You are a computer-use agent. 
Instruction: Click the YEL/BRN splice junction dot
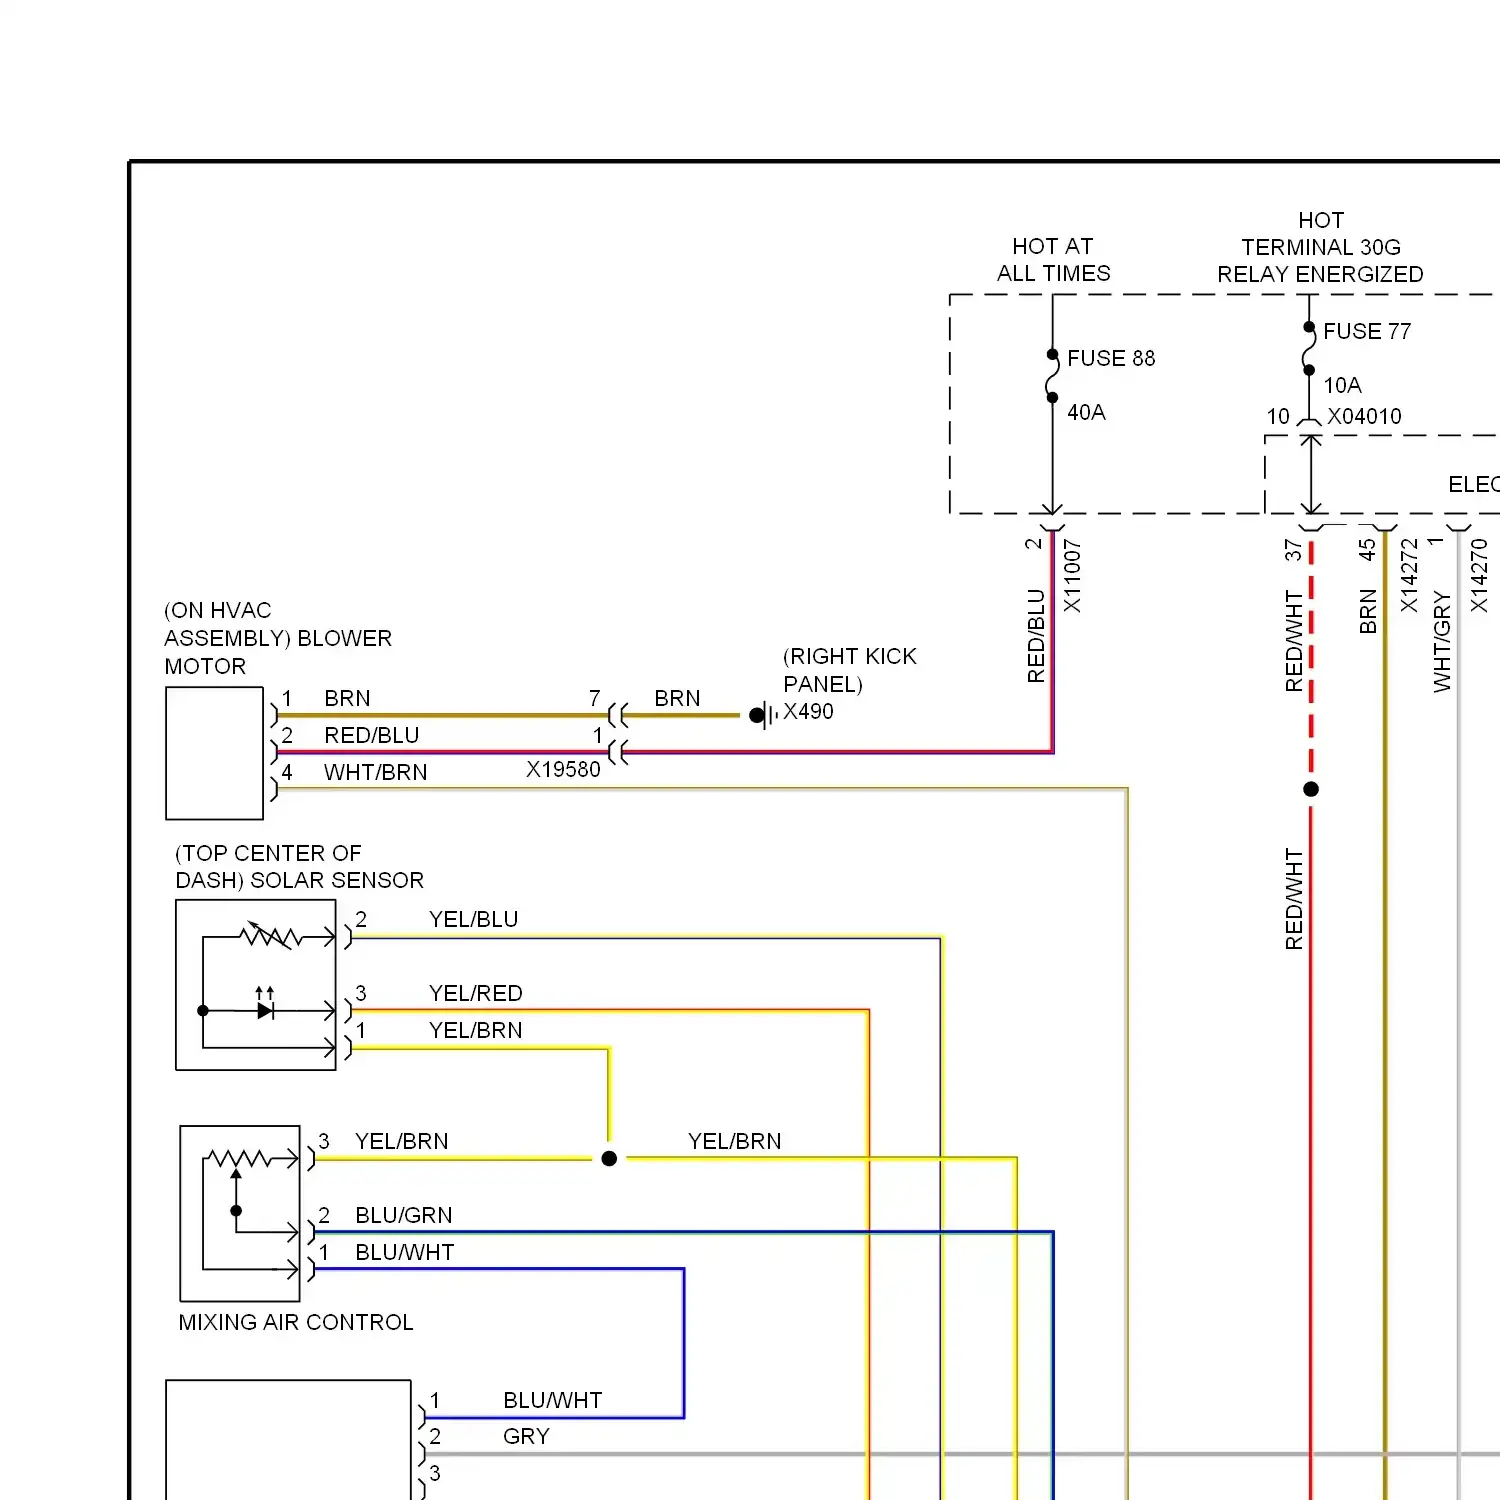[x=609, y=1159]
